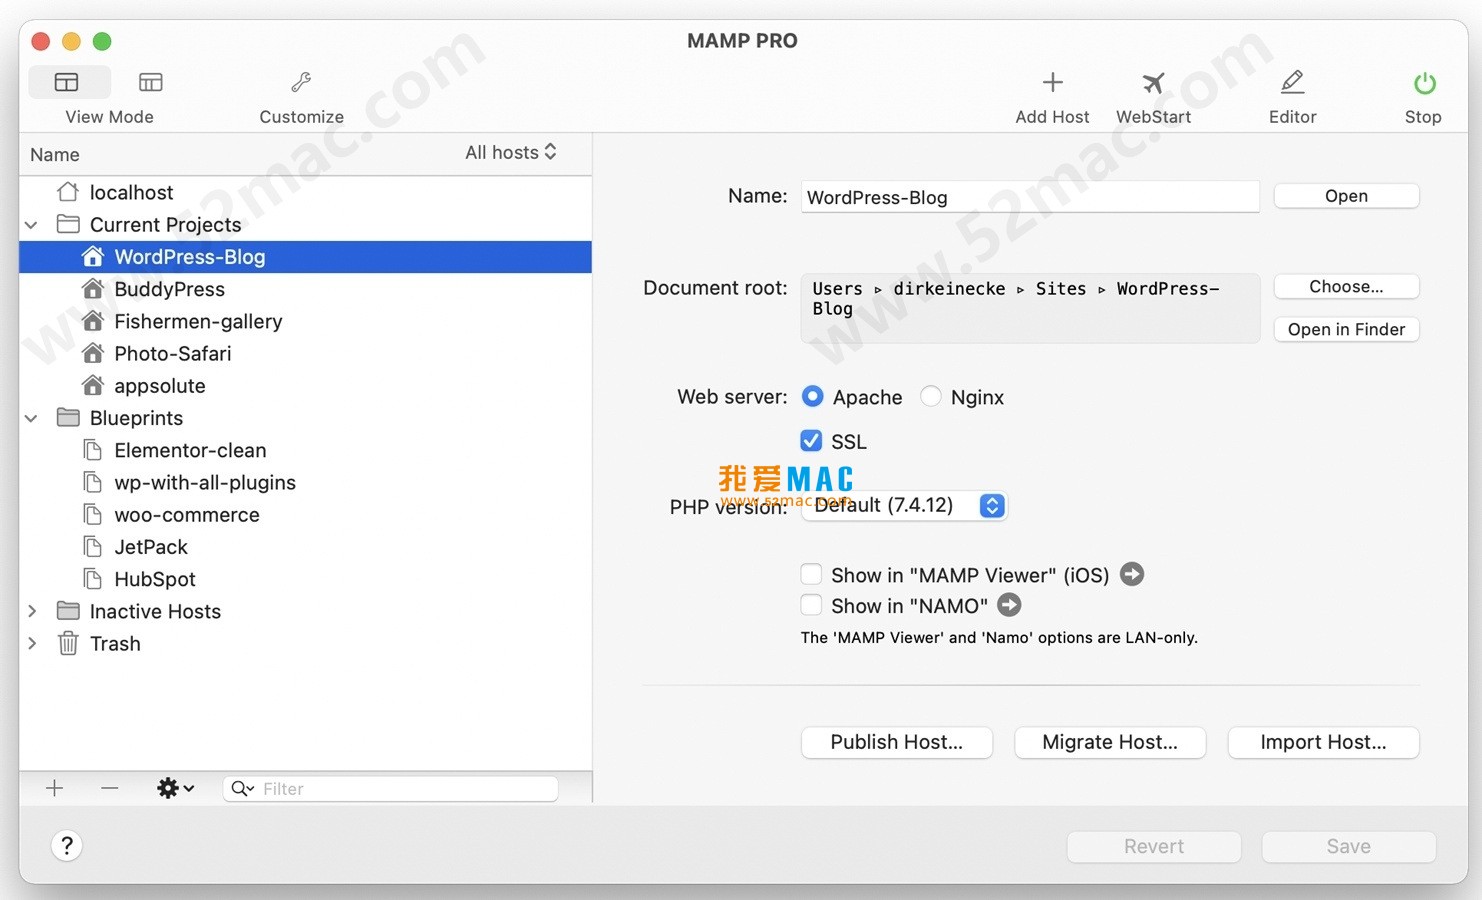Open the filter search options magnifier dropdown
This screenshot has width=1482, height=900.
click(x=242, y=788)
